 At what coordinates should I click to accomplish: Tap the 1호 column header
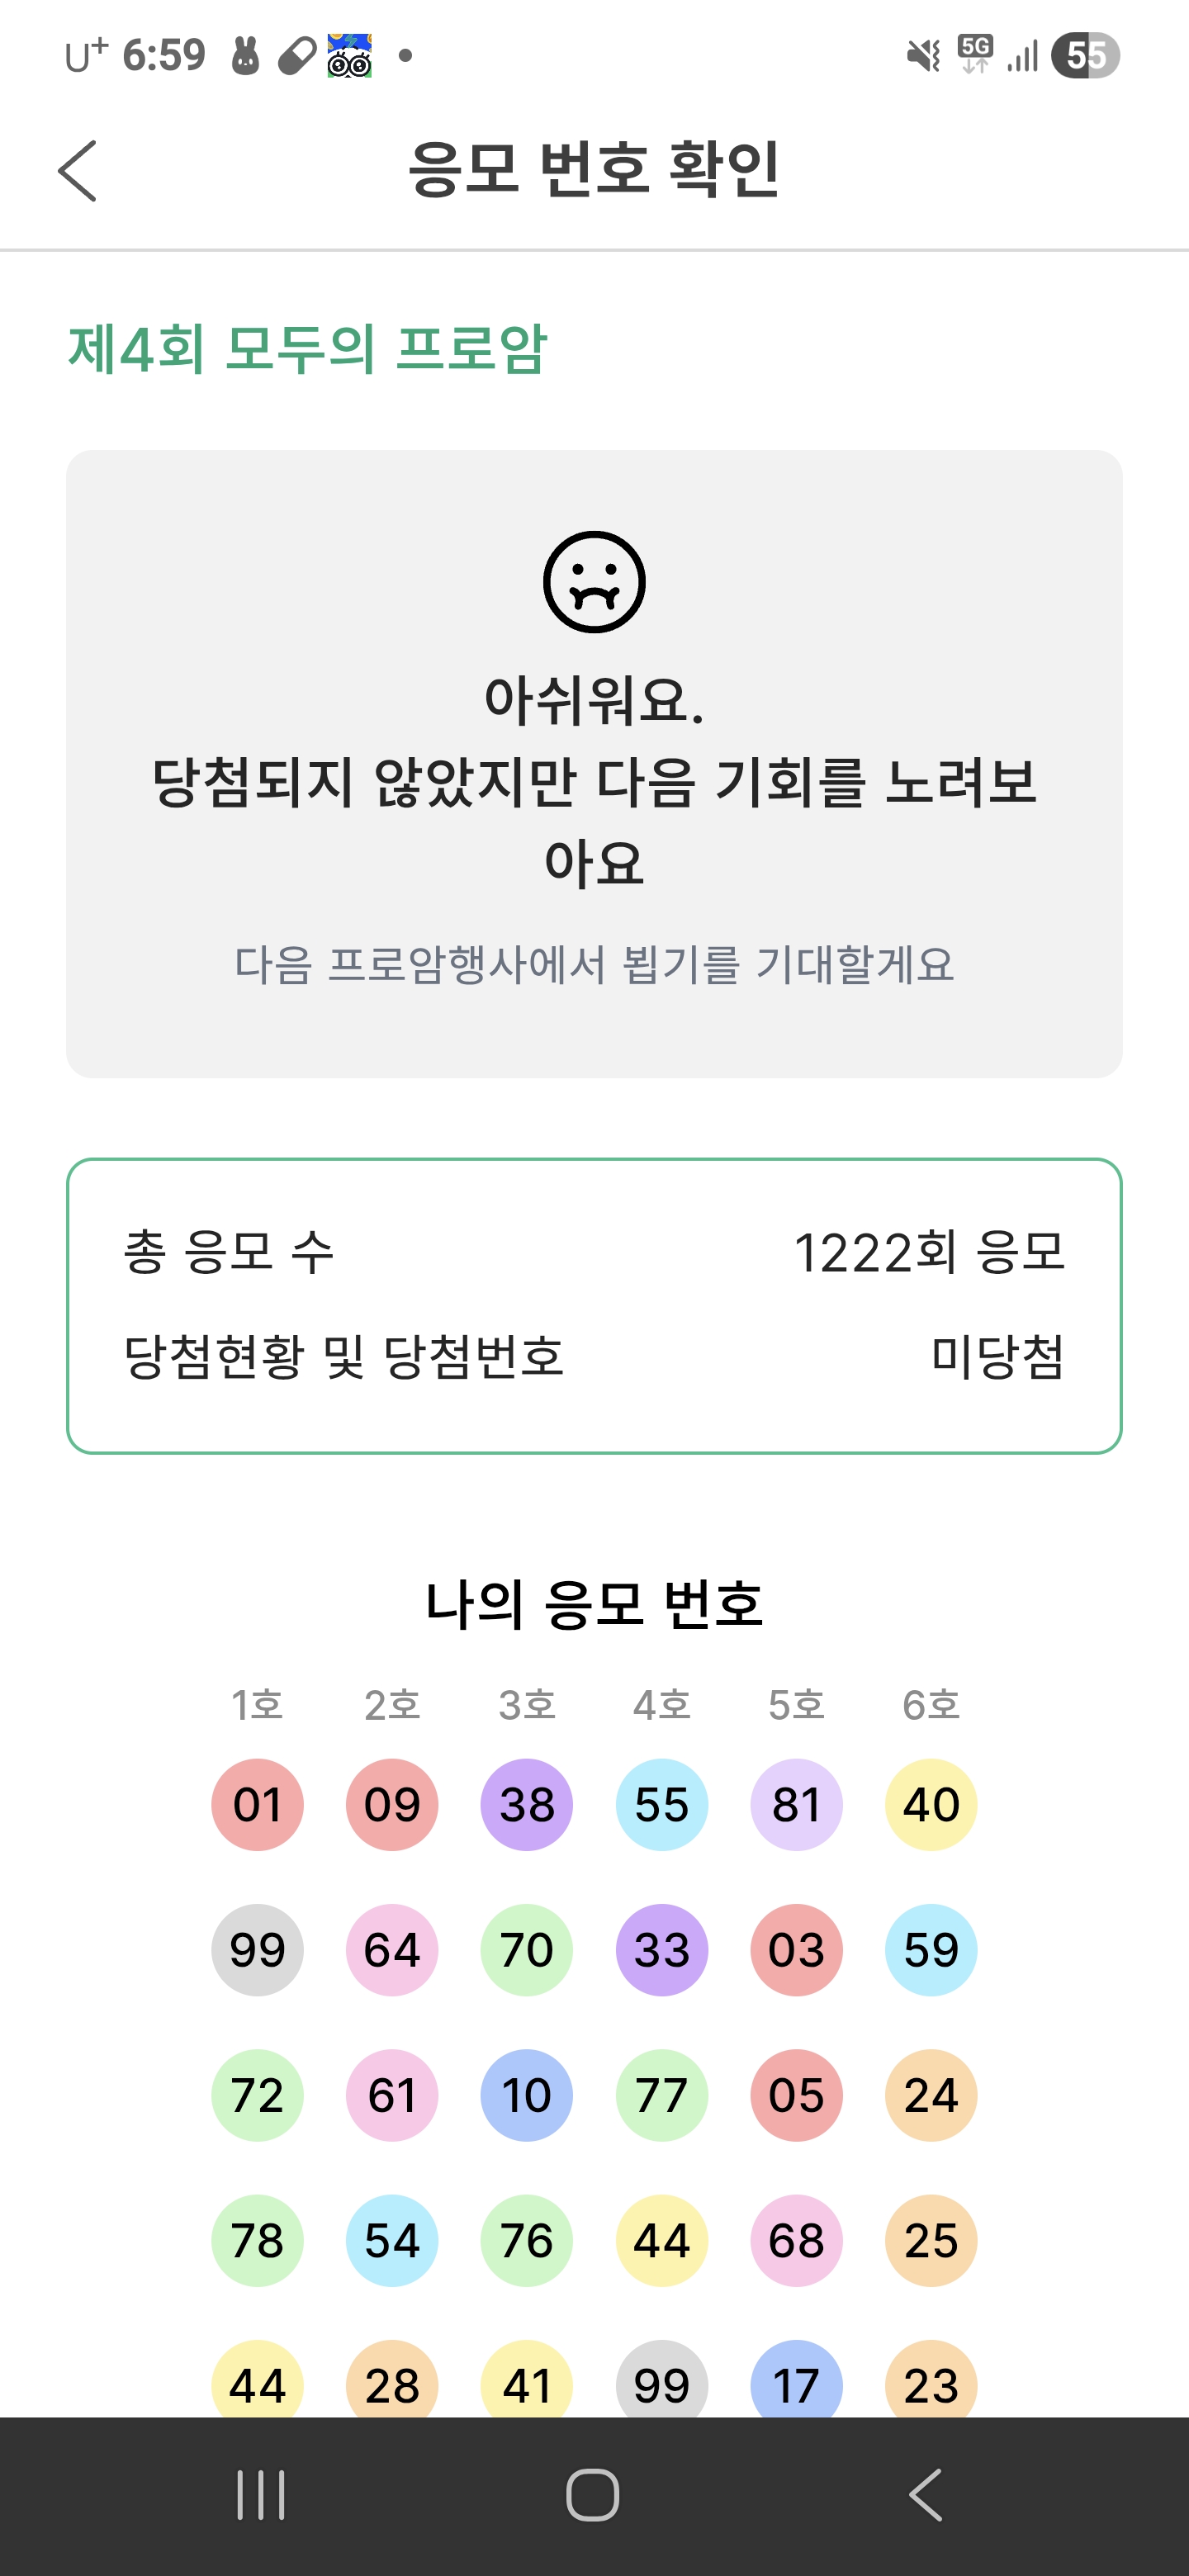pyautogui.click(x=257, y=1705)
